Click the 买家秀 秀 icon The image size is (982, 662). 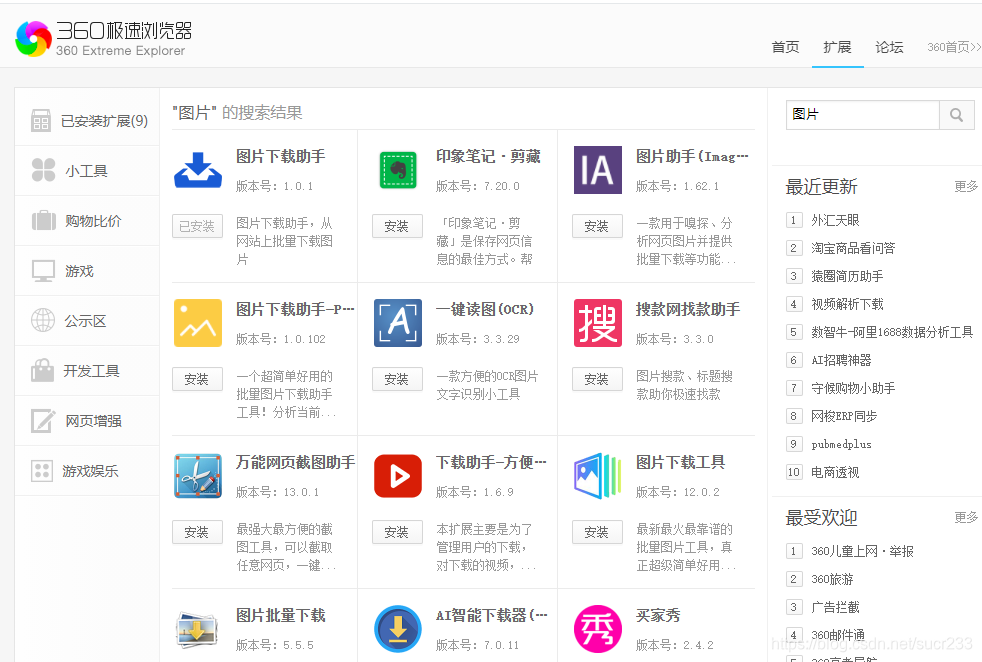597,629
